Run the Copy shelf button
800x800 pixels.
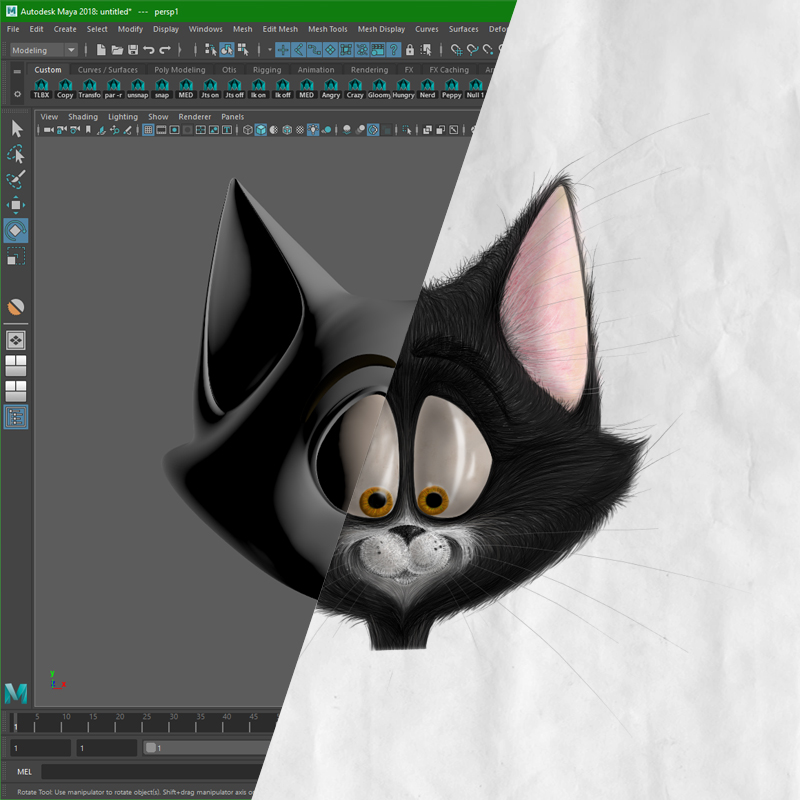pos(65,89)
